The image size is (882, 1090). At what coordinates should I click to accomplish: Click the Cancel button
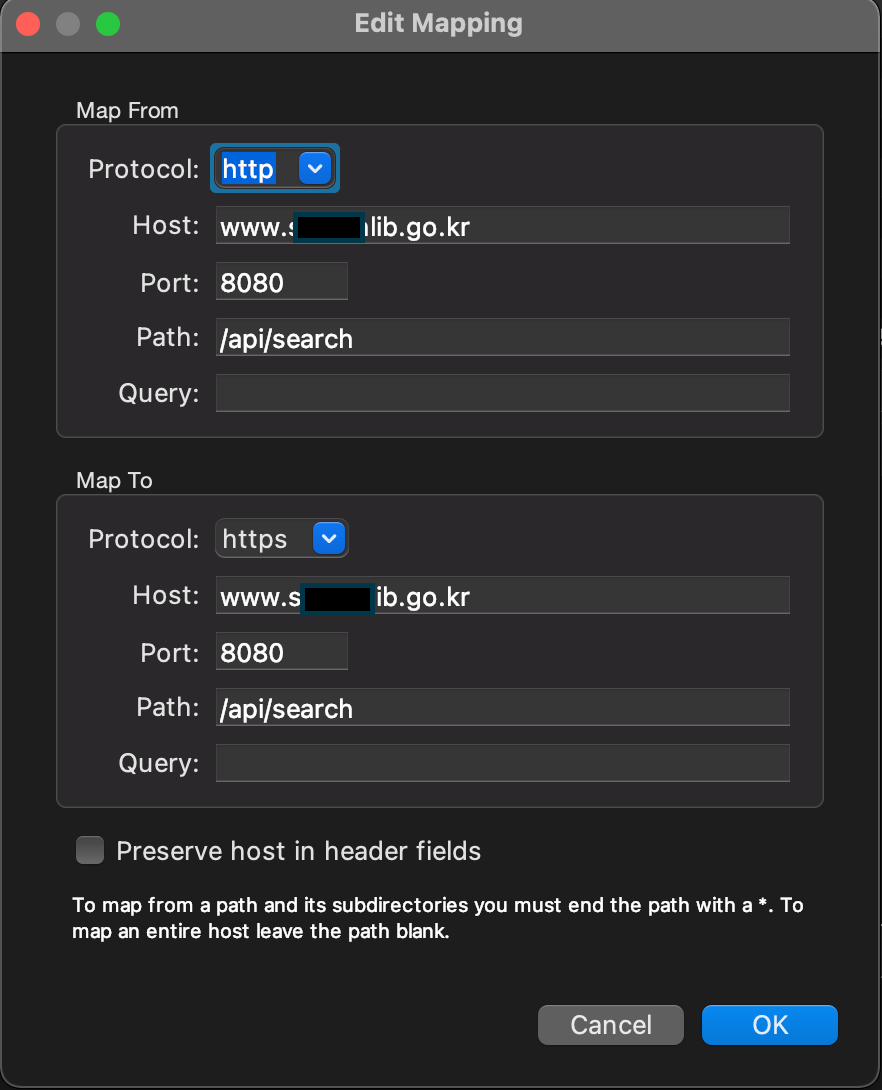[x=611, y=1025]
